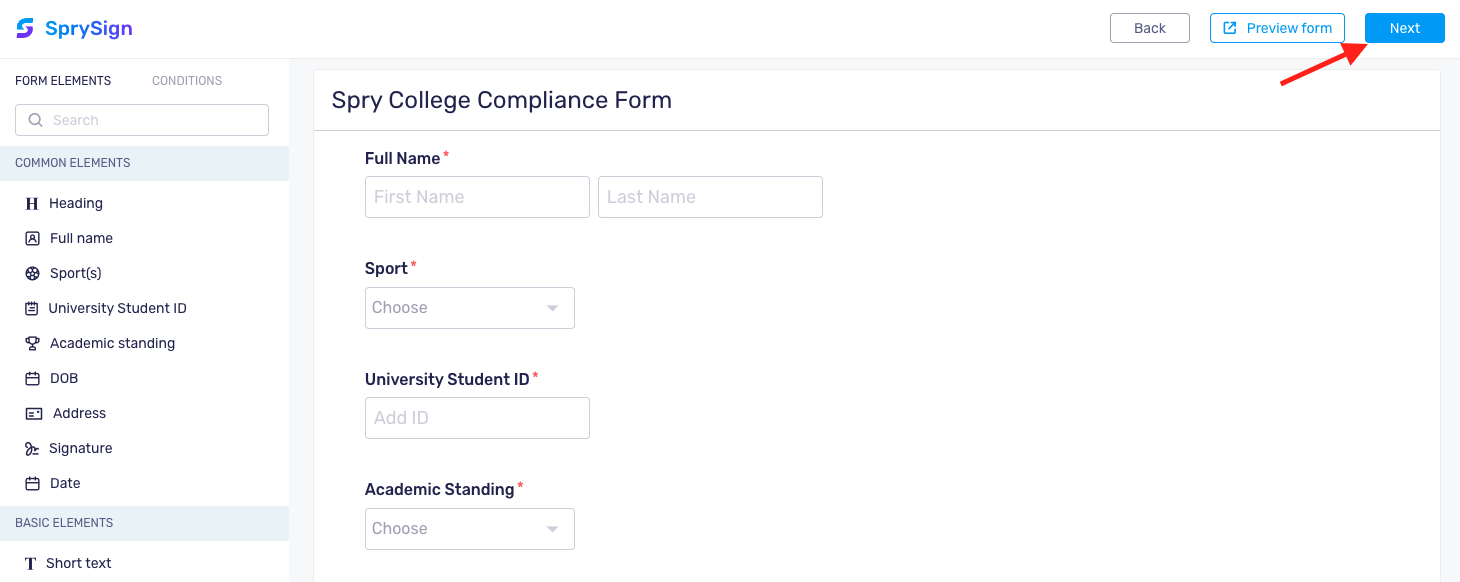
Task: Switch to the Form Elements tab
Action: pyautogui.click(x=63, y=81)
